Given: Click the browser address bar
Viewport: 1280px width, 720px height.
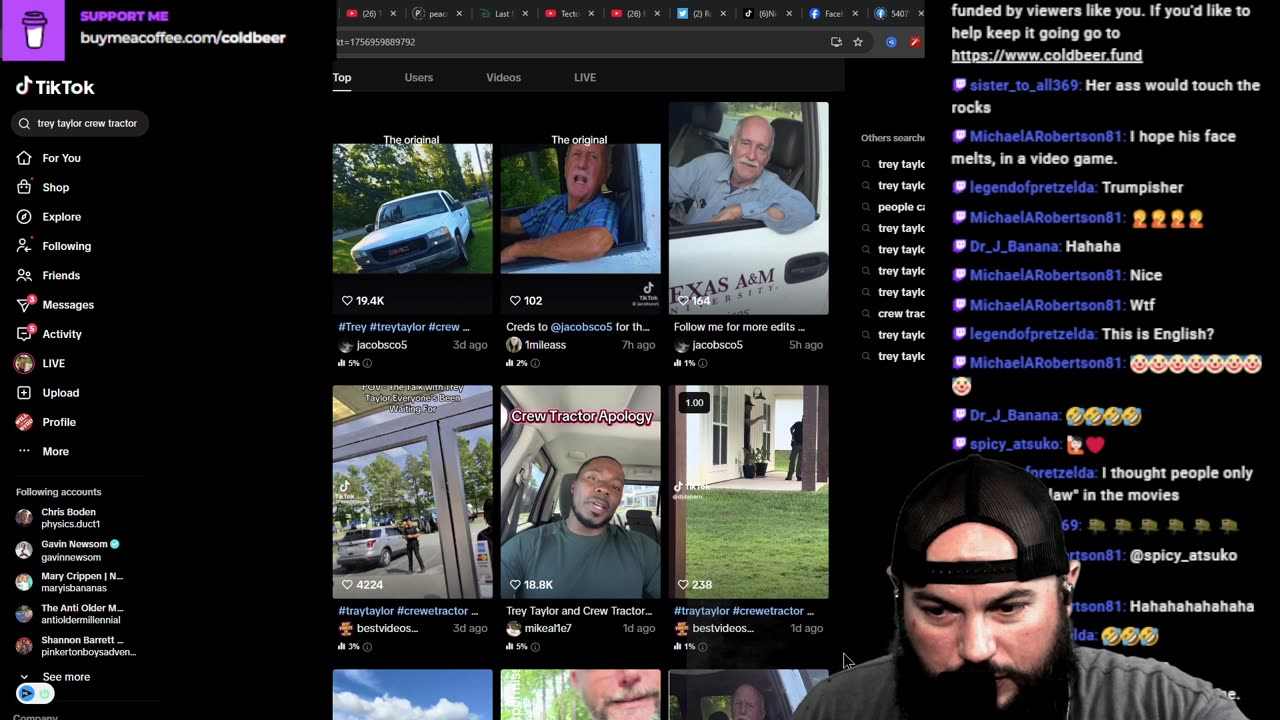Looking at the screenshot, I should point(580,42).
